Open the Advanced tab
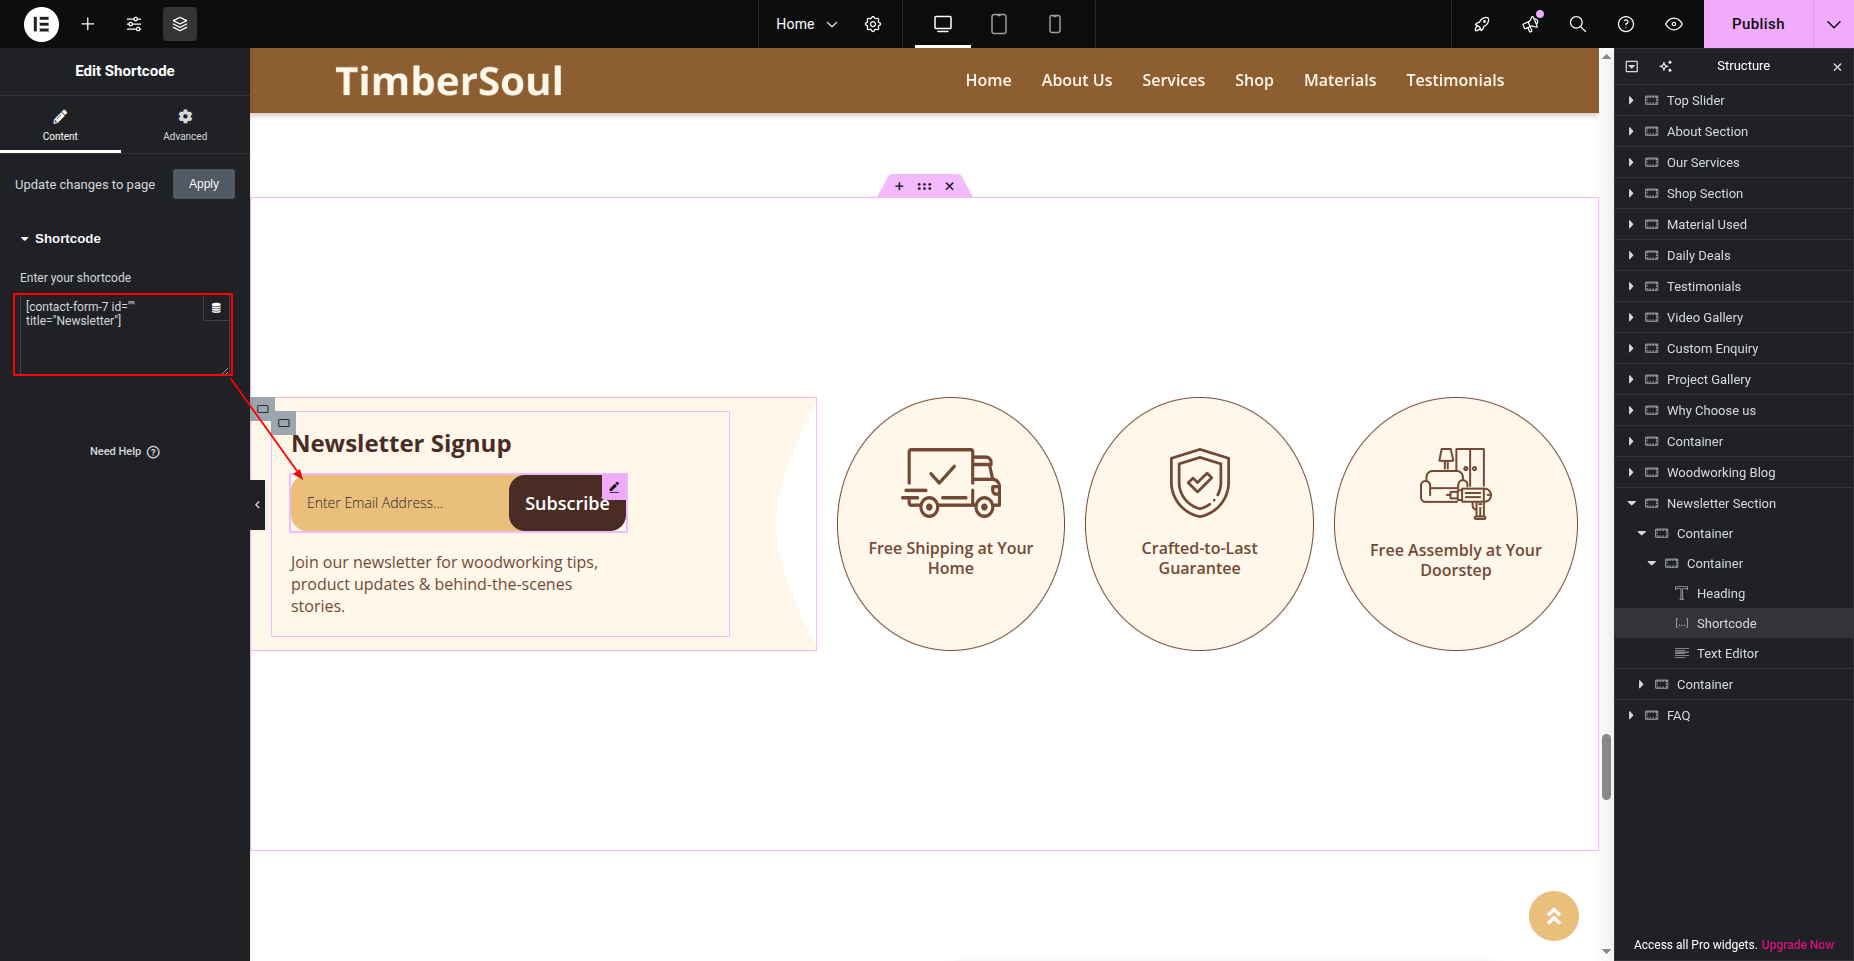 click(x=185, y=125)
